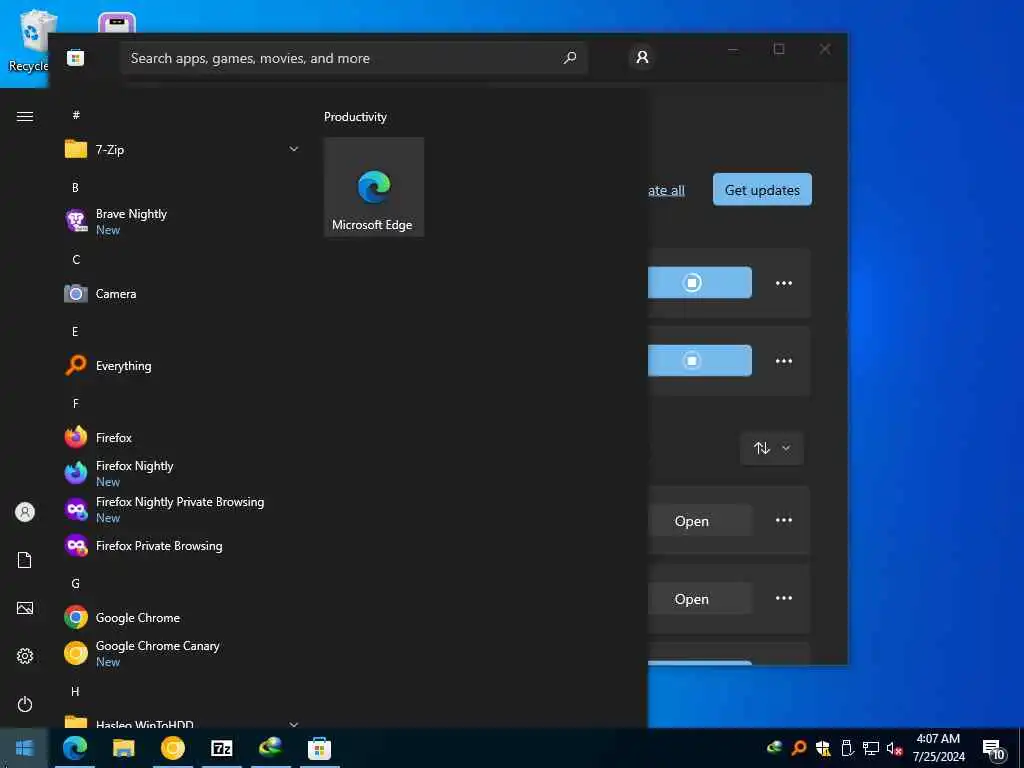Open the Internet Explorer globe icon on taskbar
Viewport: 1024px width, 768px height.
coord(270,748)
